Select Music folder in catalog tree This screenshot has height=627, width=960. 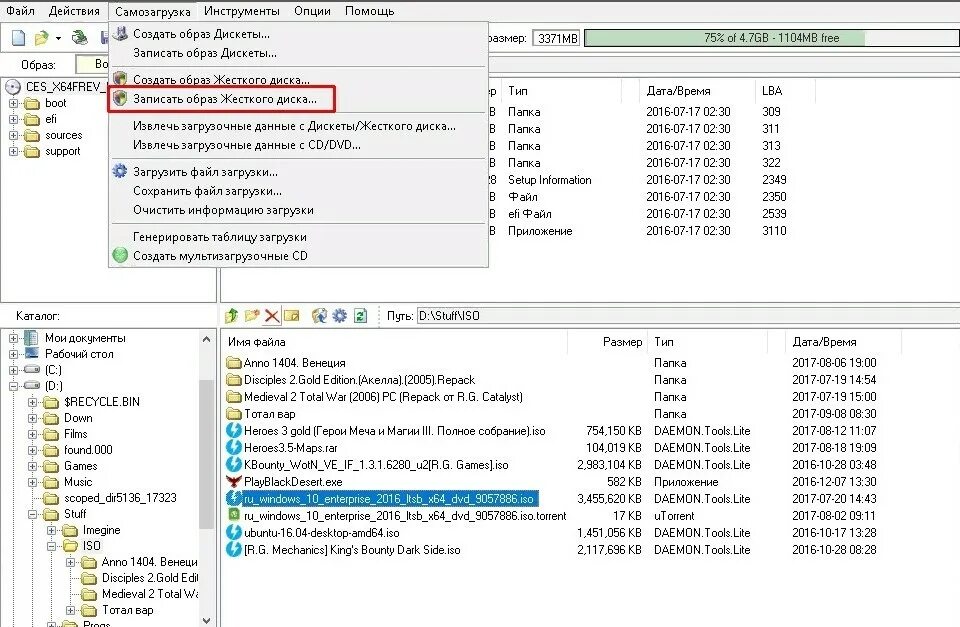(78, 482)
